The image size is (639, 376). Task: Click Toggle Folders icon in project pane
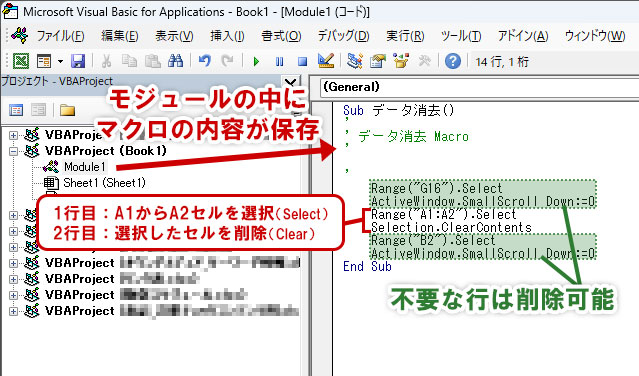(67, 110)
